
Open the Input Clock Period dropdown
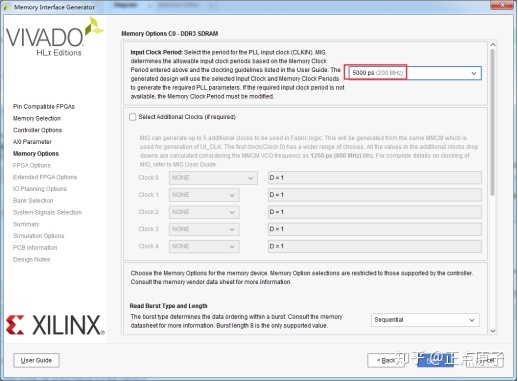pos(415,73)
